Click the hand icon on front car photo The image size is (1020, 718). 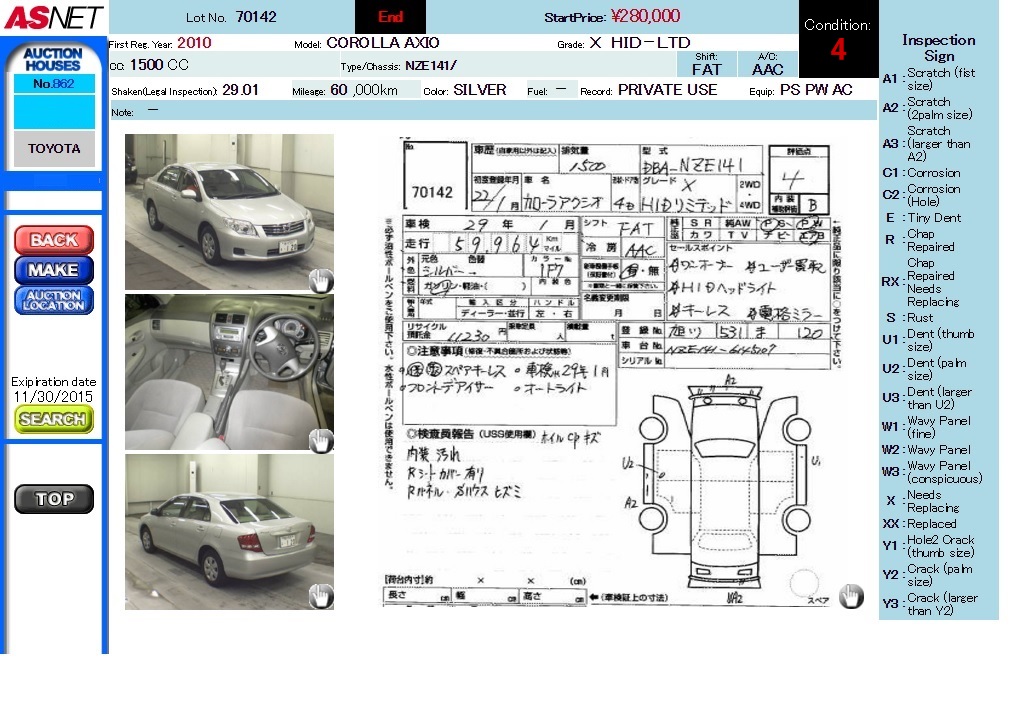tap(320, 280)
